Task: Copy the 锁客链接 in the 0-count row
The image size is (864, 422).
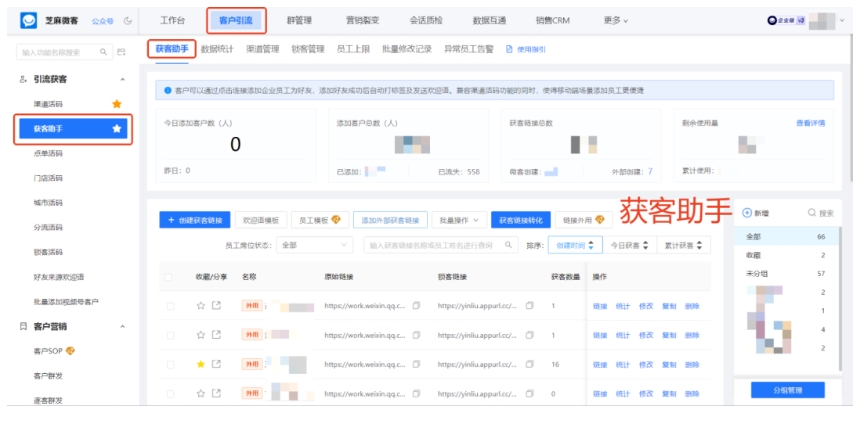Action: (530, 393)
